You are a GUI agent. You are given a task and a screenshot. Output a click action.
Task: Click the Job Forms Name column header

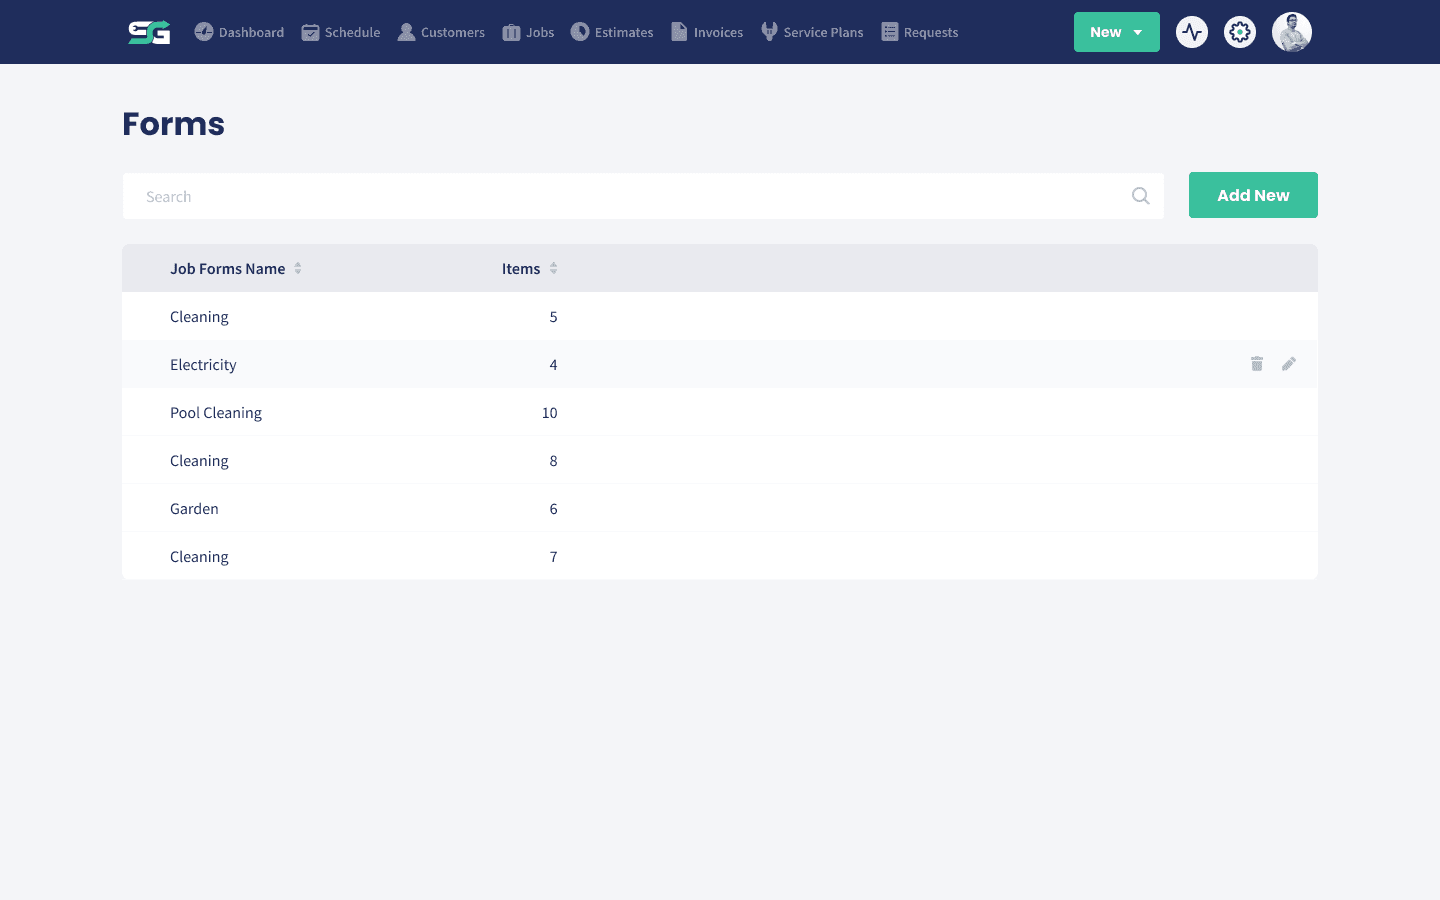click(x=227, y=268)
